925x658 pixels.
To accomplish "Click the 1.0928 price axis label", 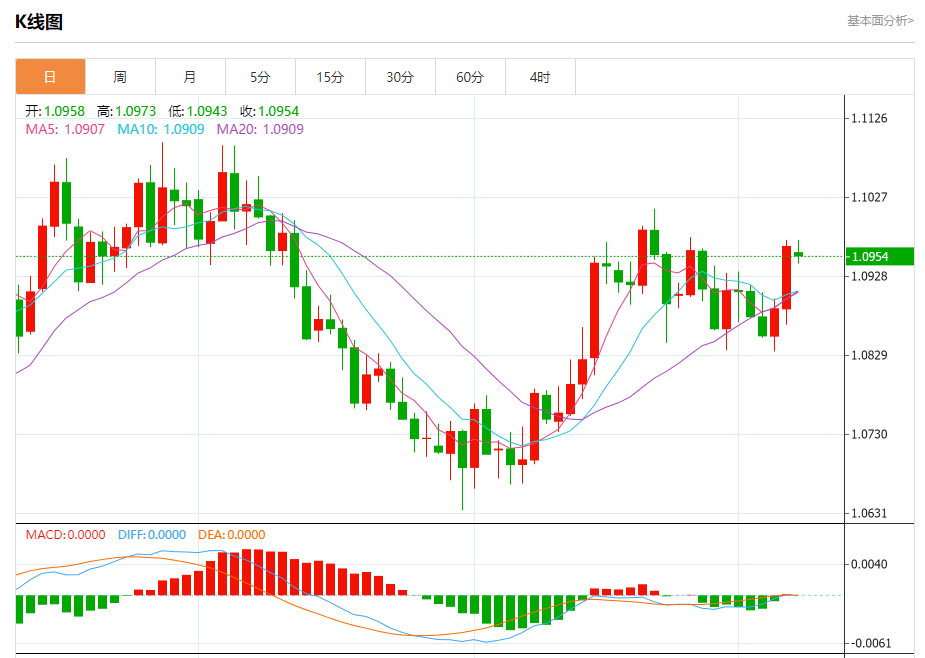I will (870, 276).
